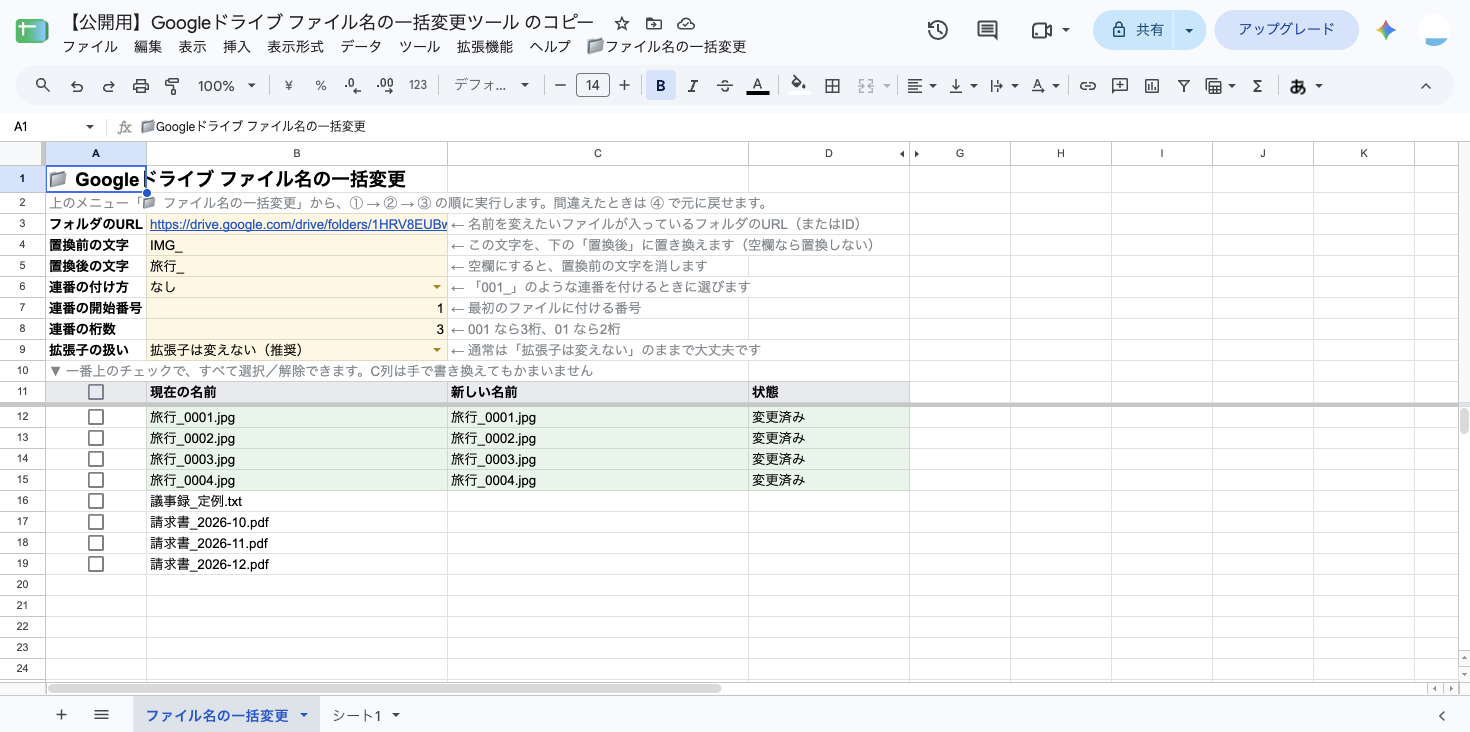The image size is (1470, 732).
Task: Toggle bold formatting
Action: coord(661,86)
